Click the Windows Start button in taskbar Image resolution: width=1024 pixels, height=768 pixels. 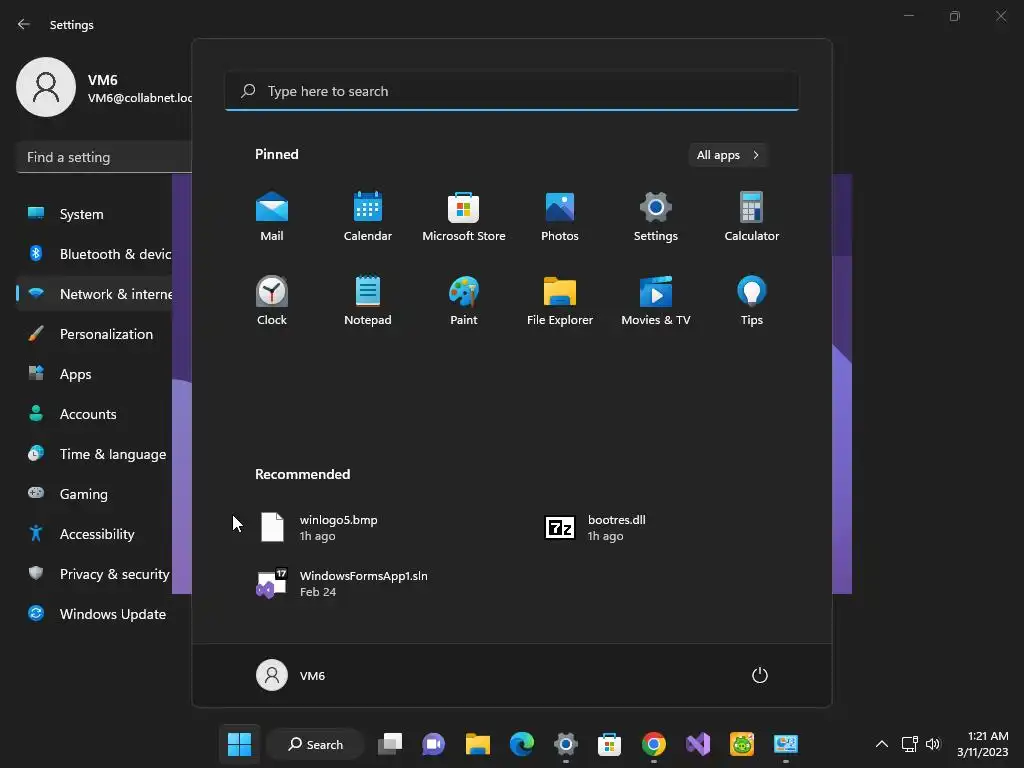click(x=239, y=744)
